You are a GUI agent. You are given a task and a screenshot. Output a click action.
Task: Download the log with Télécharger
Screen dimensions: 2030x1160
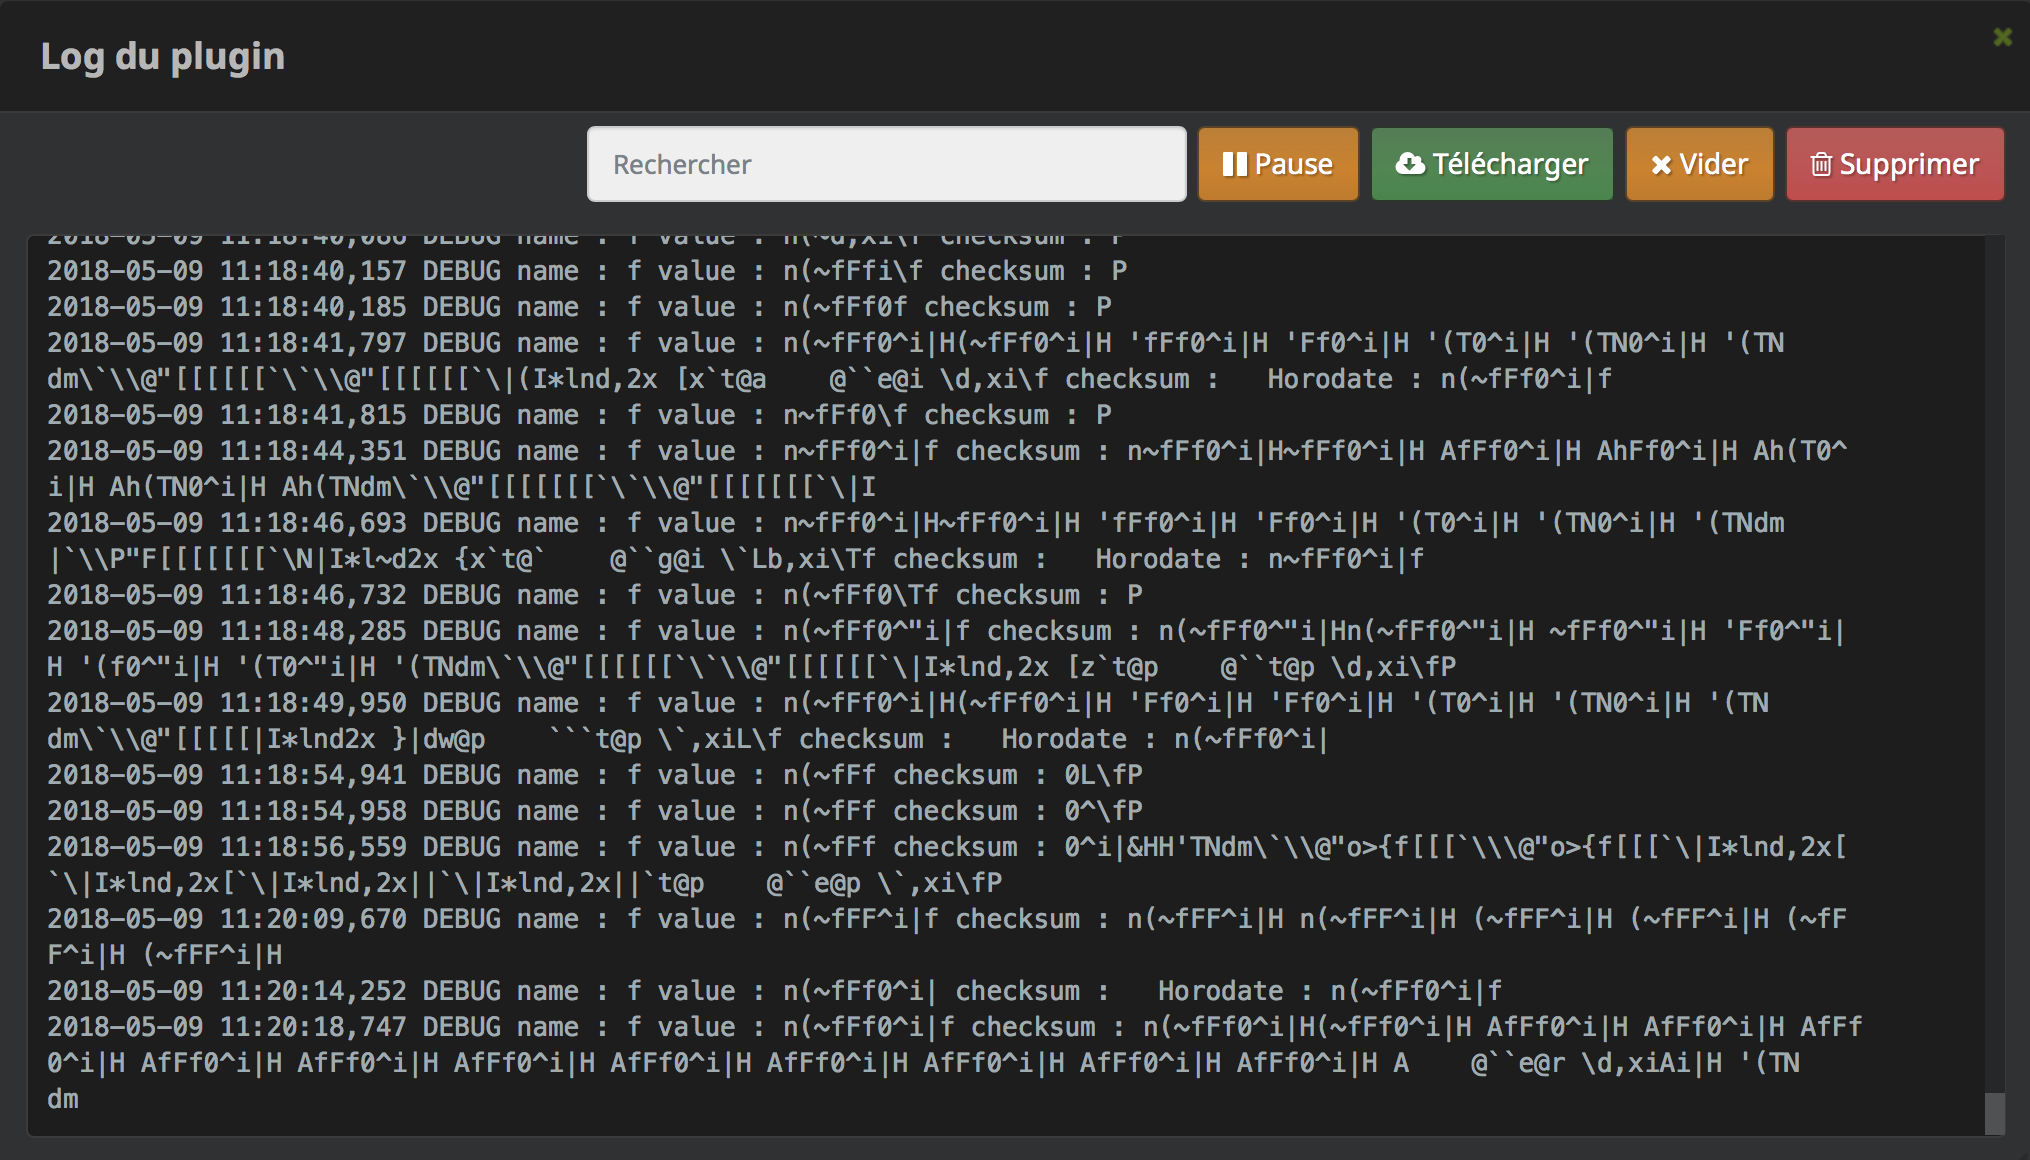pyautogui.click(x=1492, y=164)
